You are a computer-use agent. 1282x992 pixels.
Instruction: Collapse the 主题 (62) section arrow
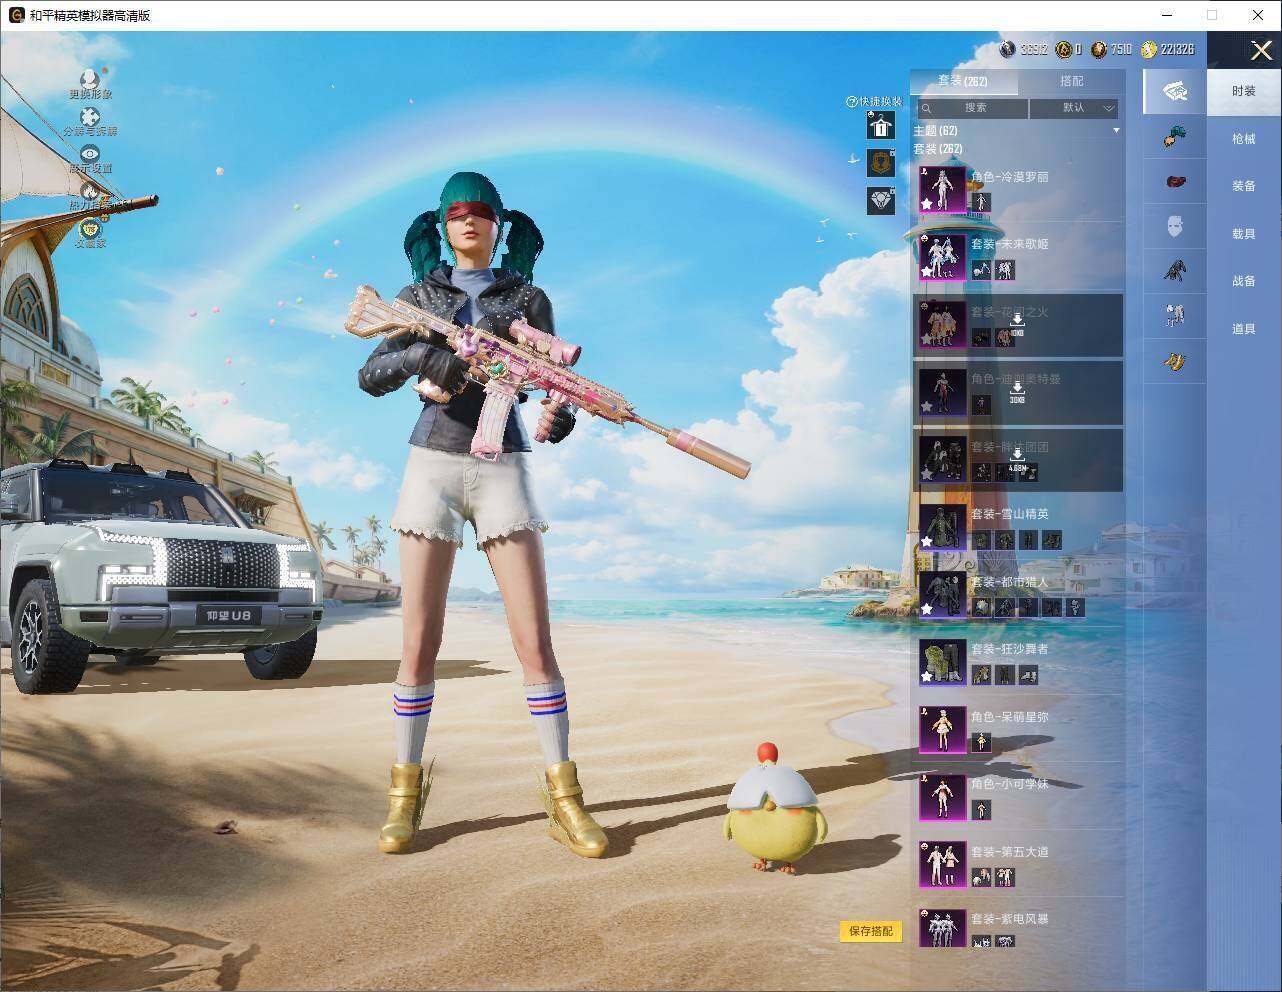(1116, 131)
